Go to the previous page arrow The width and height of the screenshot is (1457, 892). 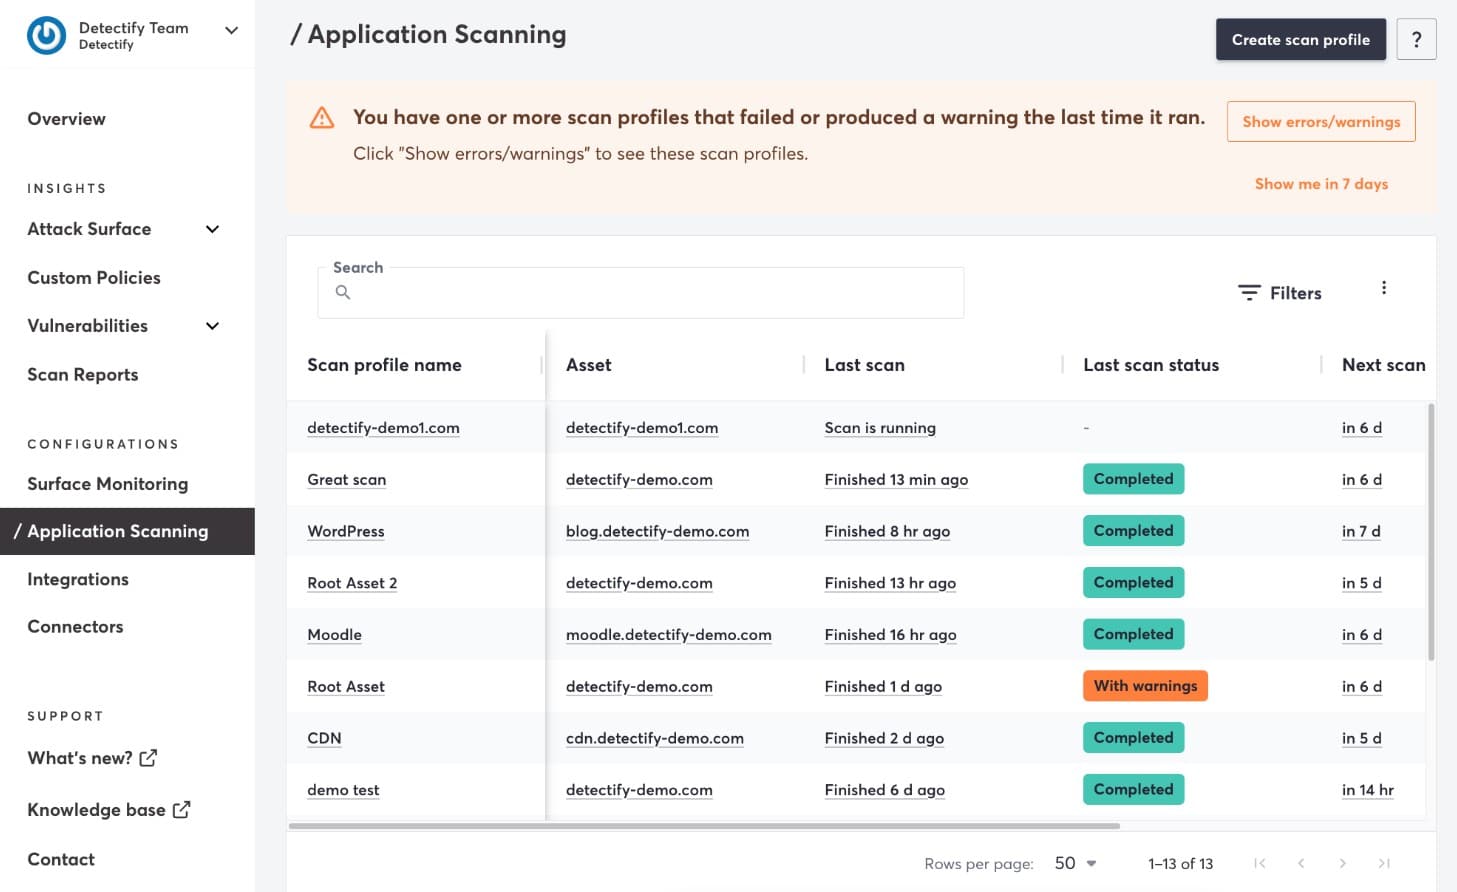(1301, 863)
